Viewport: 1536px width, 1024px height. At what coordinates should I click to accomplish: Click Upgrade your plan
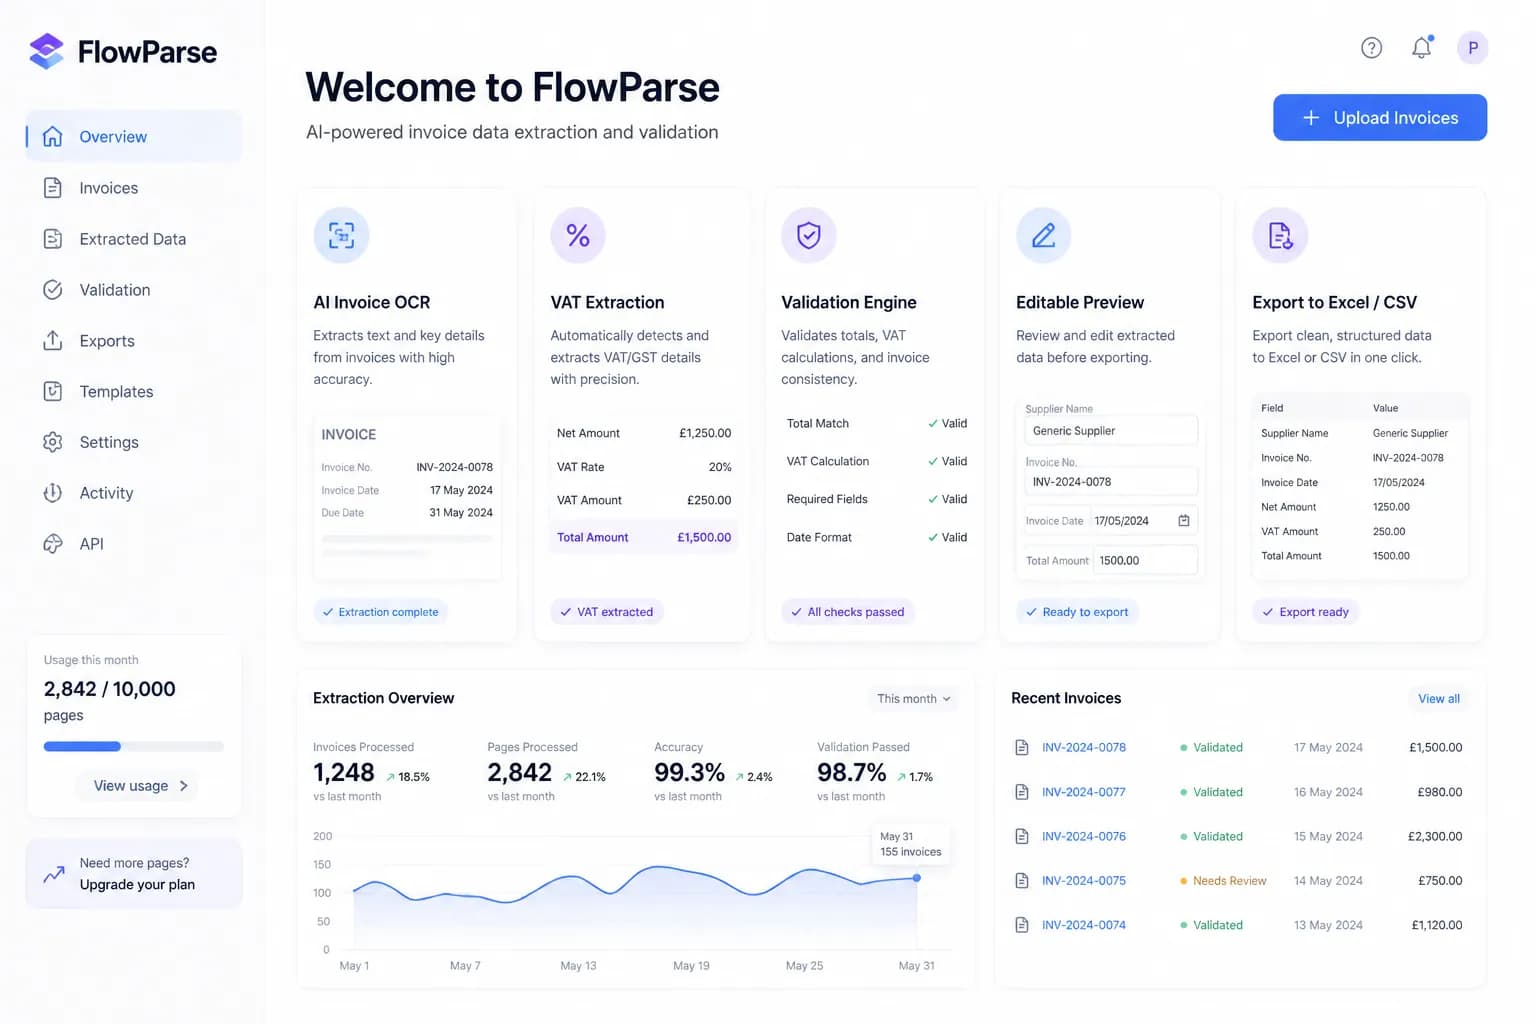(x=137, y=885)
